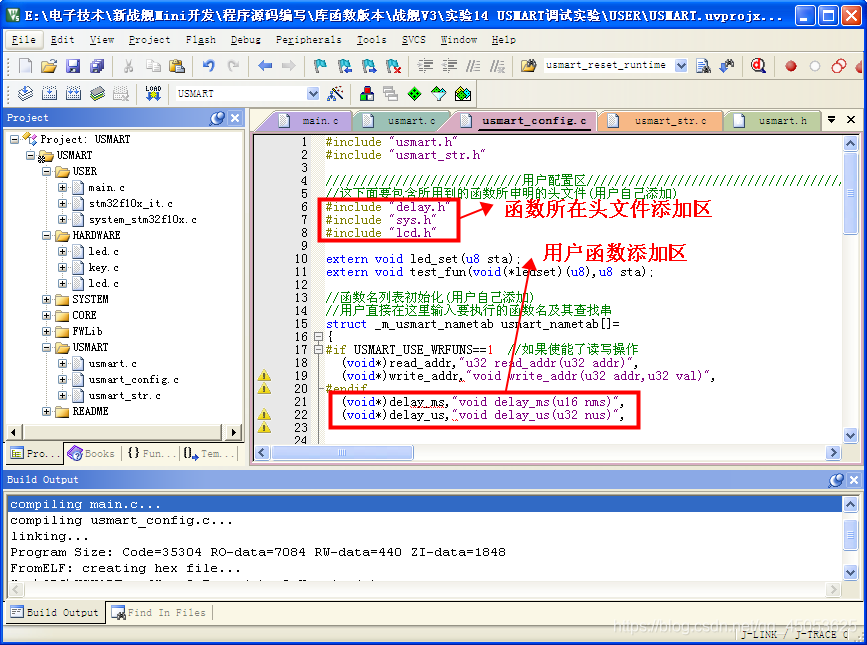Collapse the HARDWARE folder

pos(46,235)
